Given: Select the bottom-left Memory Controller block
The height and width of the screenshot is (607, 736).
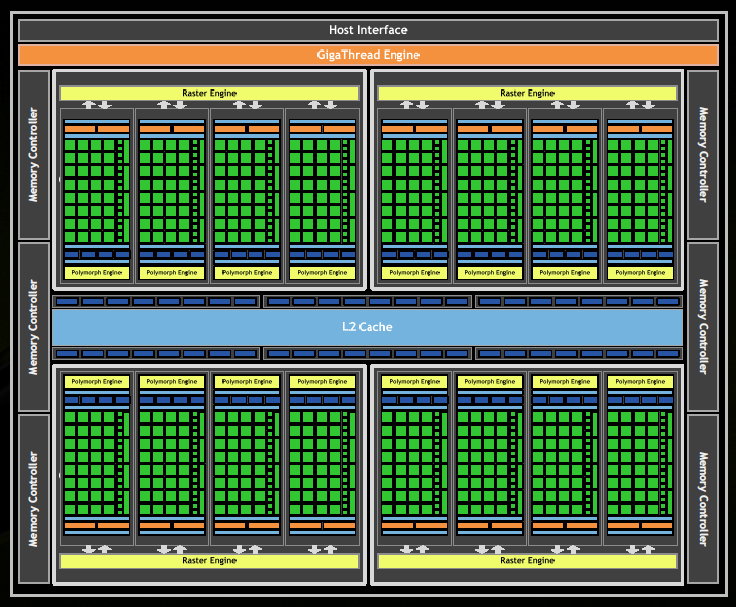Looking at the screenshot, I should point(33,498).
